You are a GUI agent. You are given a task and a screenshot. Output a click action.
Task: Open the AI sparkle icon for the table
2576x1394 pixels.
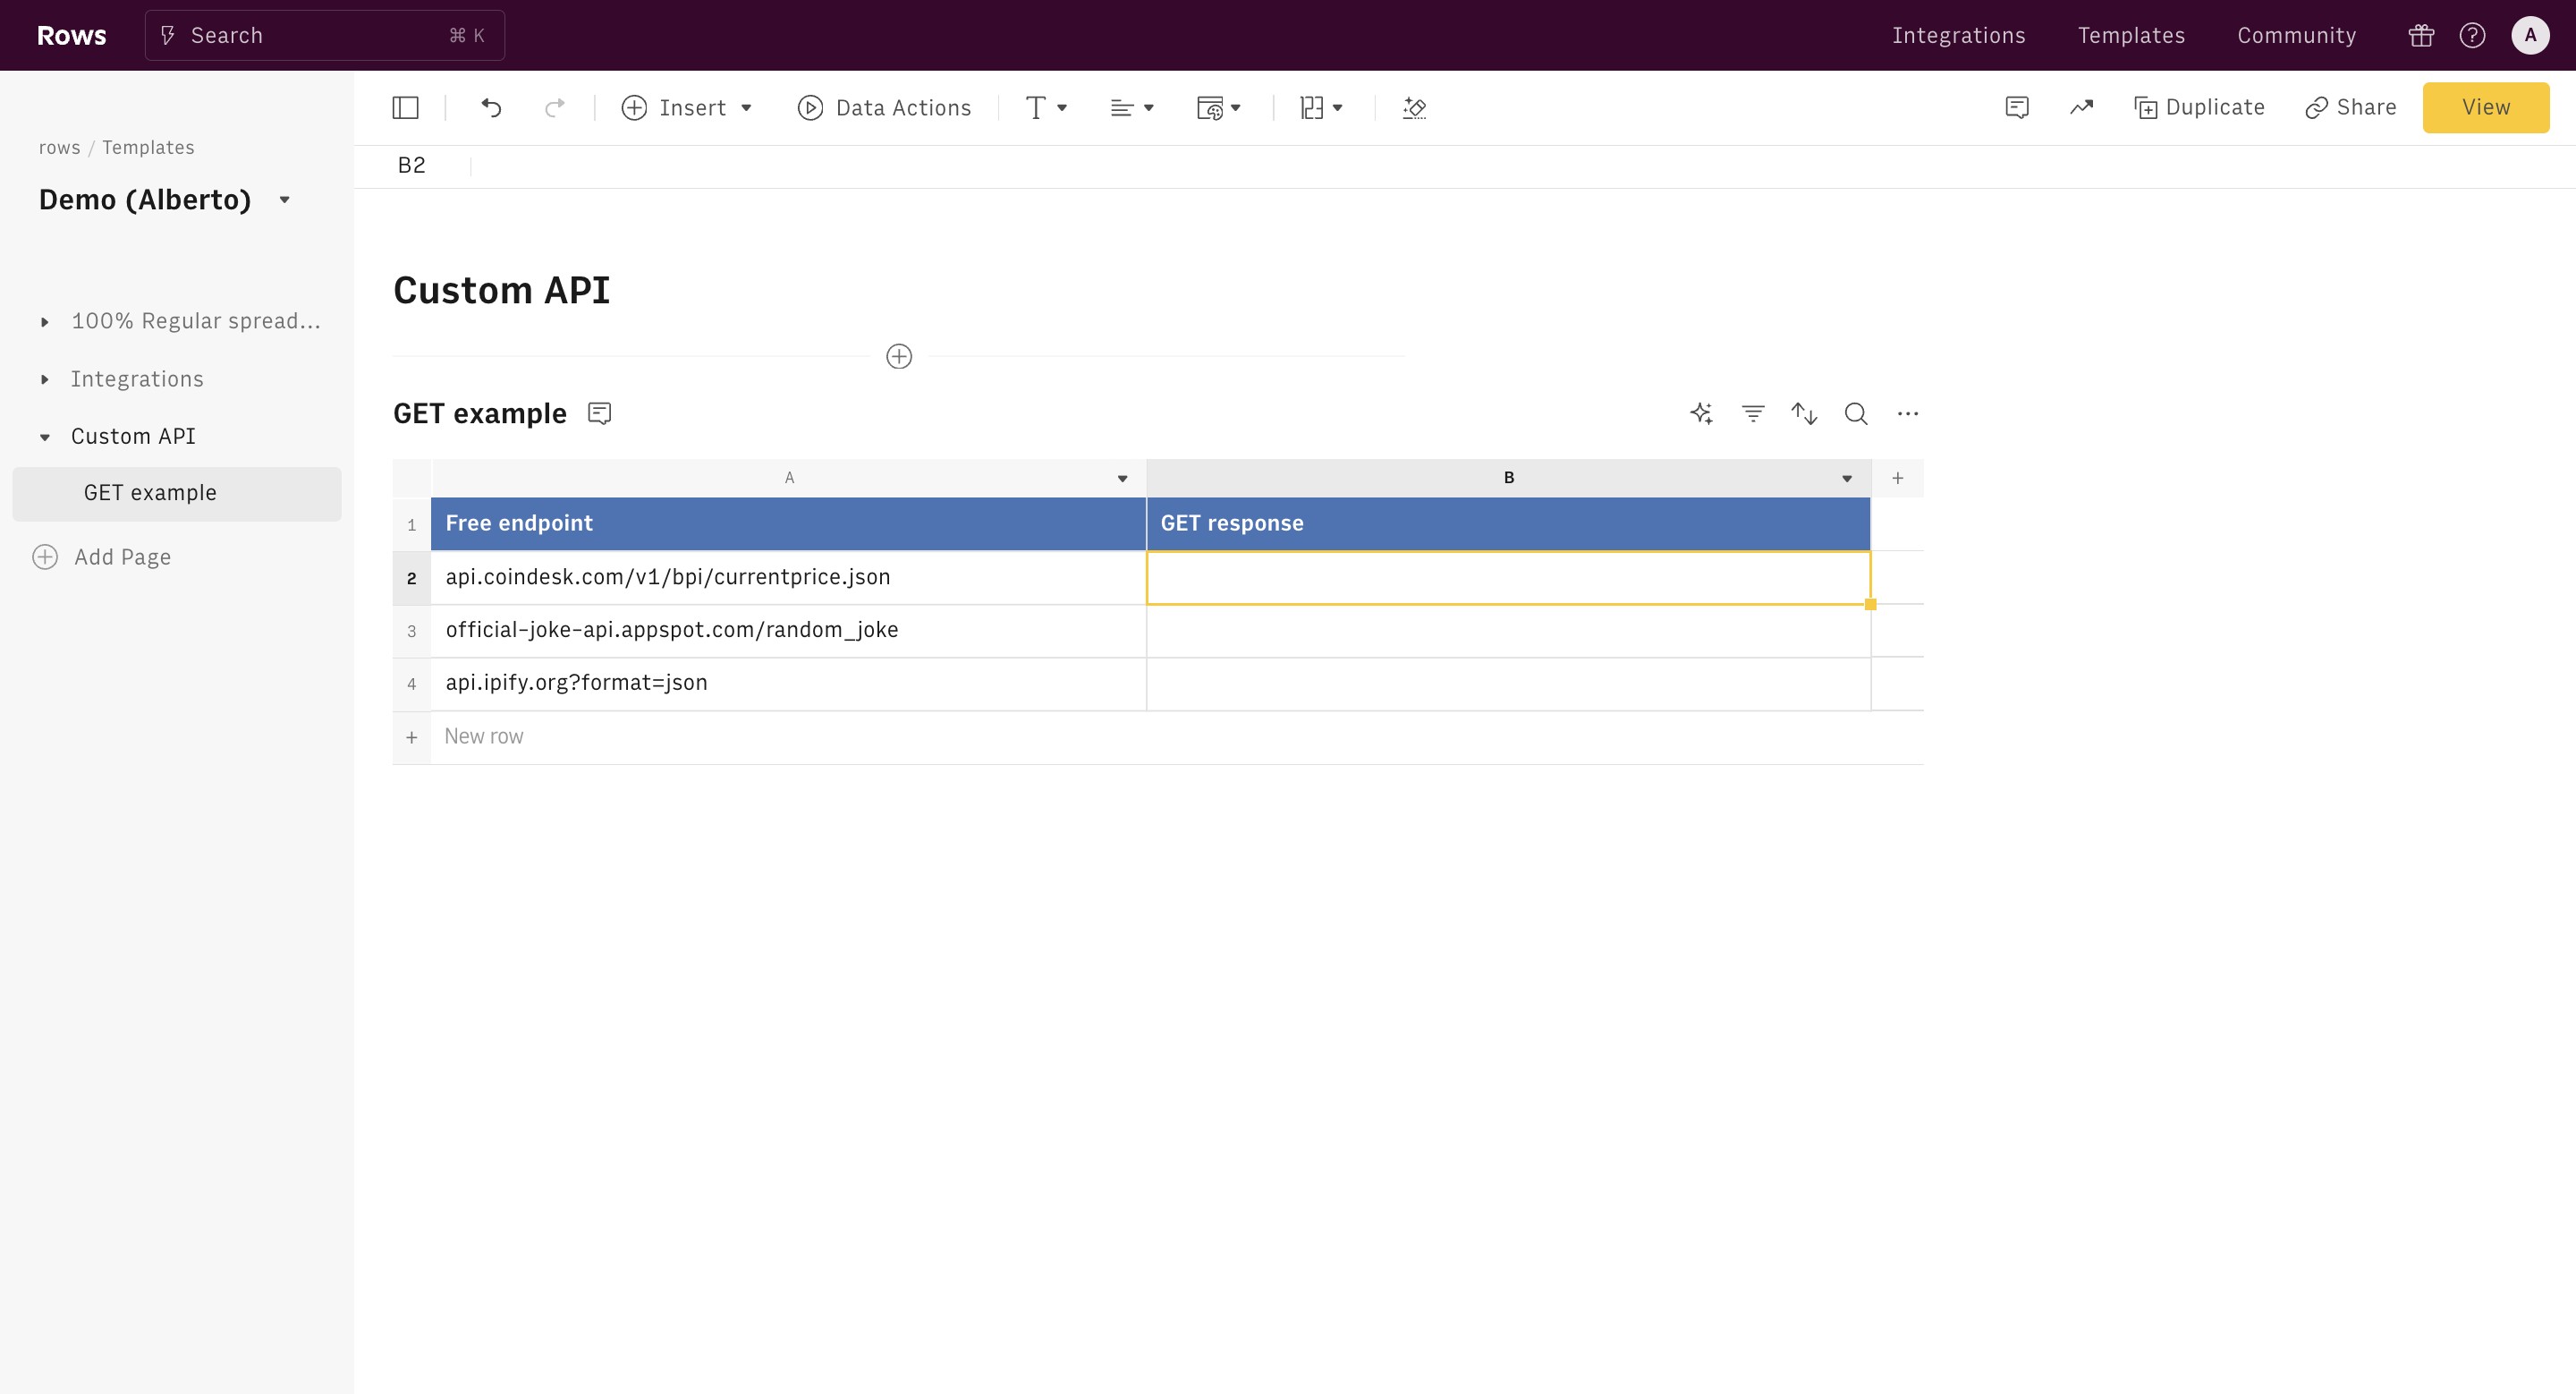pyautogui.click(x=1701, y=413)
